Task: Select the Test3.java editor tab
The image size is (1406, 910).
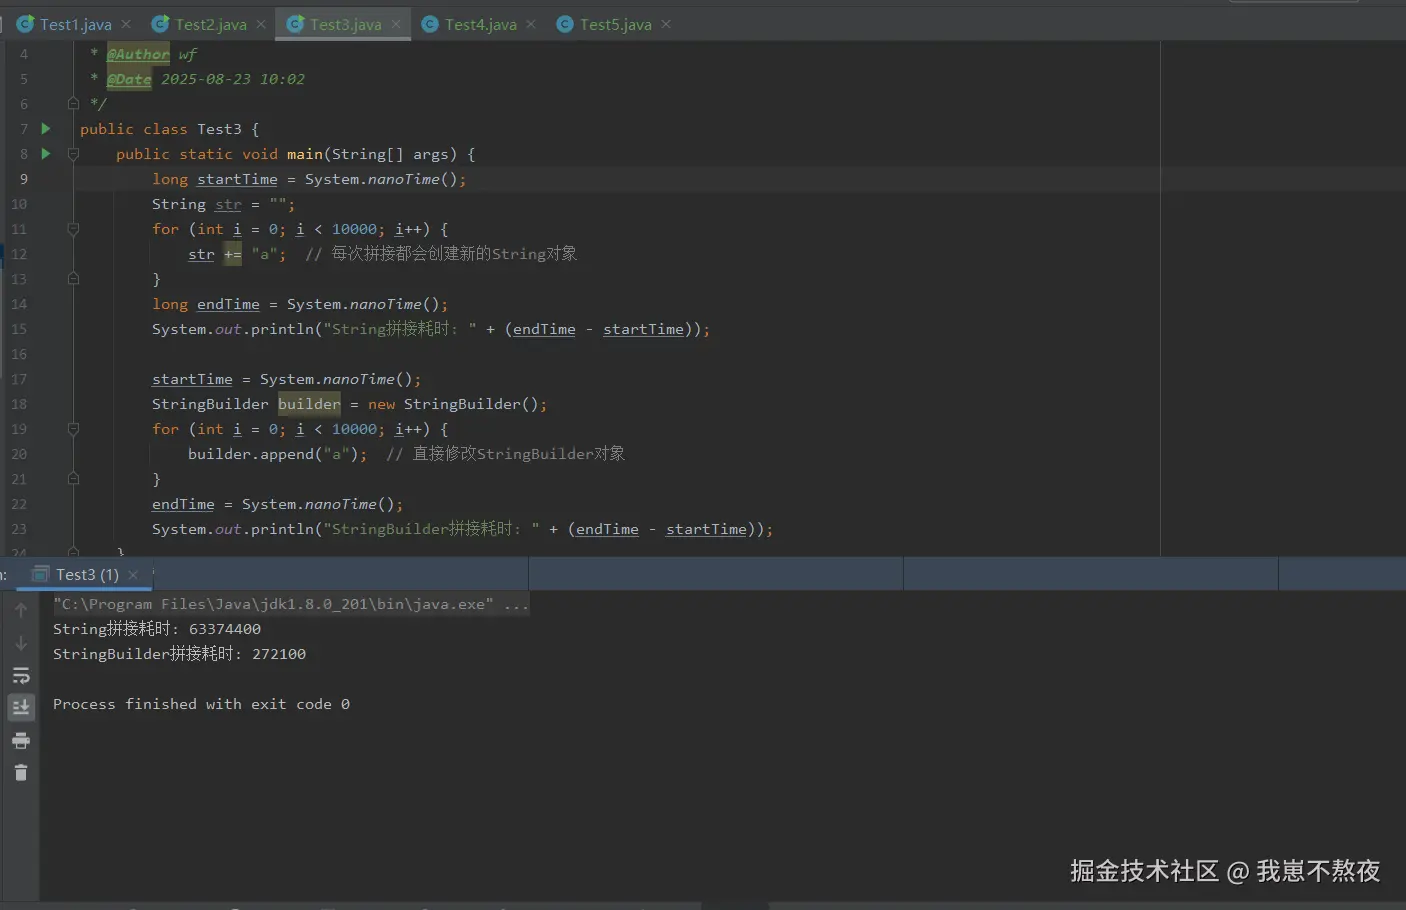Action: pos(345,24)
